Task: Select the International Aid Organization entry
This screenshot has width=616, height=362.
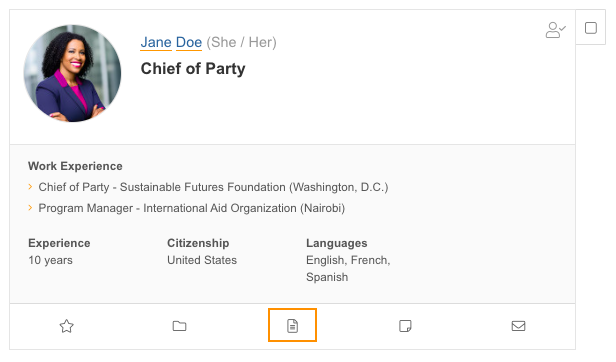Action: 192,208
